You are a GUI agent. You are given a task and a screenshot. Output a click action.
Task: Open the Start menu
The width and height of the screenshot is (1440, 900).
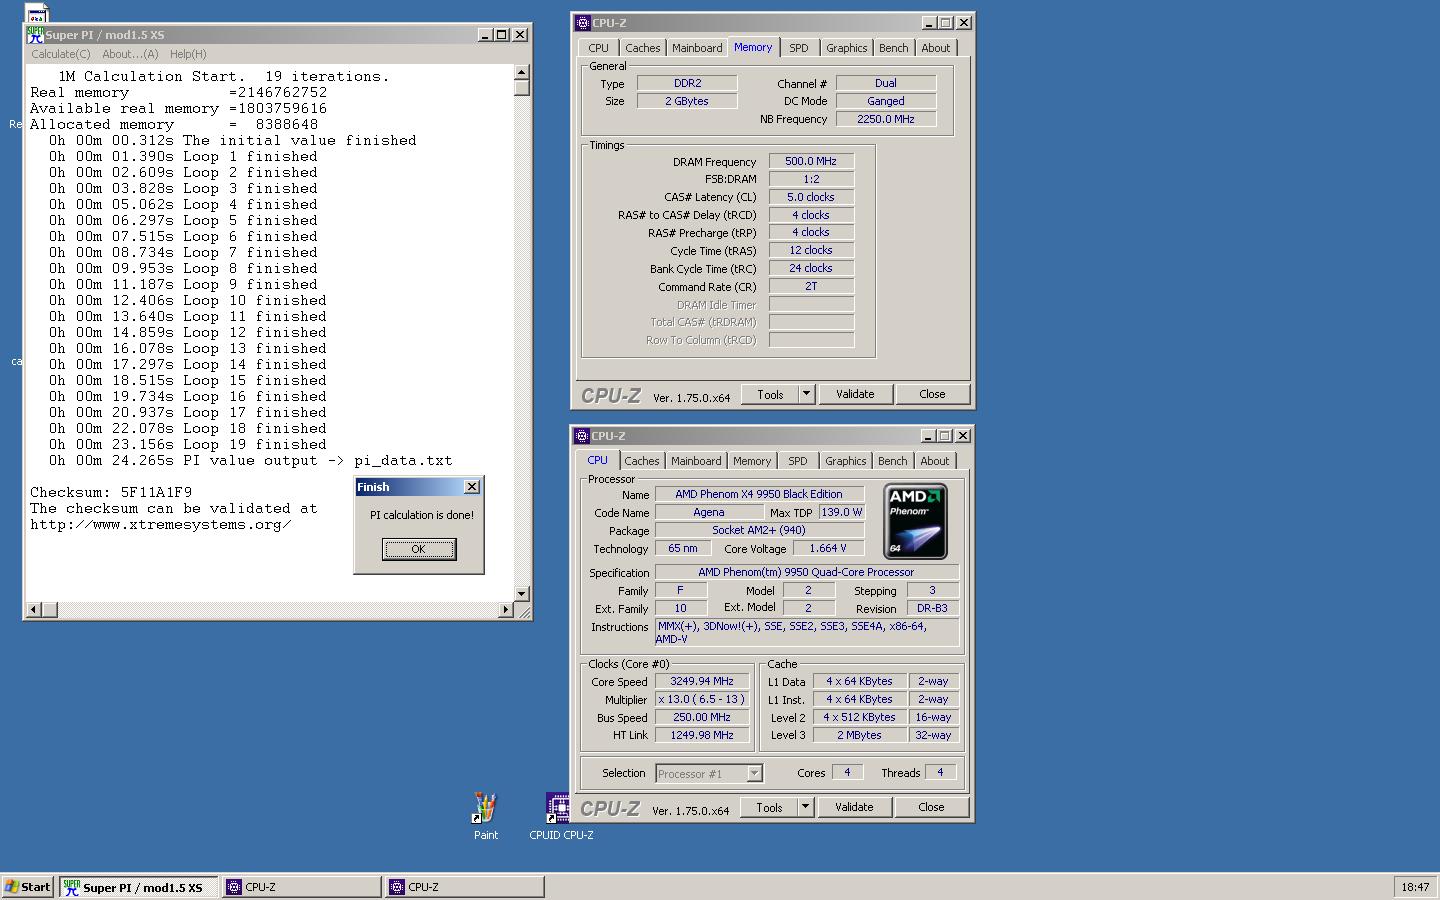click(x=28, y=887)
